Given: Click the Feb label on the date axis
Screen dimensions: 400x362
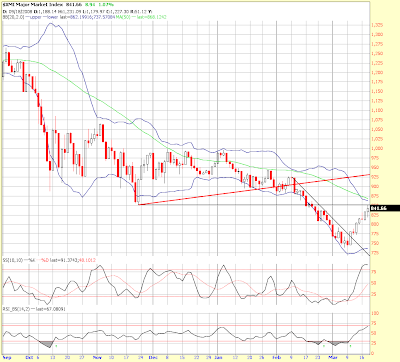Looking at the screenshot, I should pos(277,357).
